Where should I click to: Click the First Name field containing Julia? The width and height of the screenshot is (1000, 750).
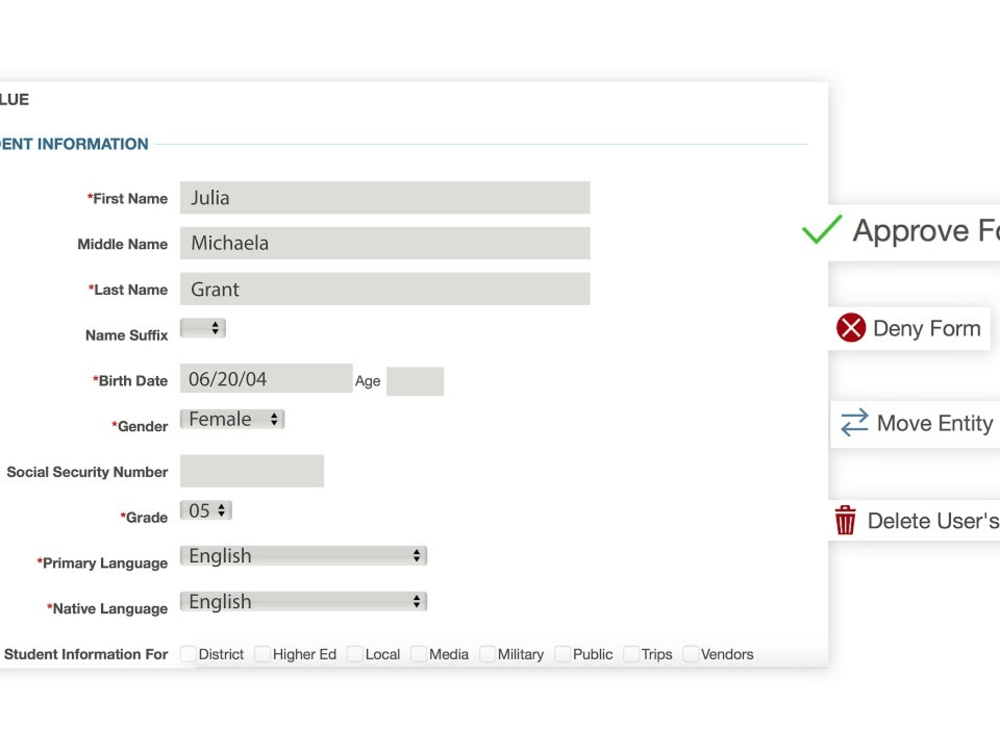pos(385,198)
